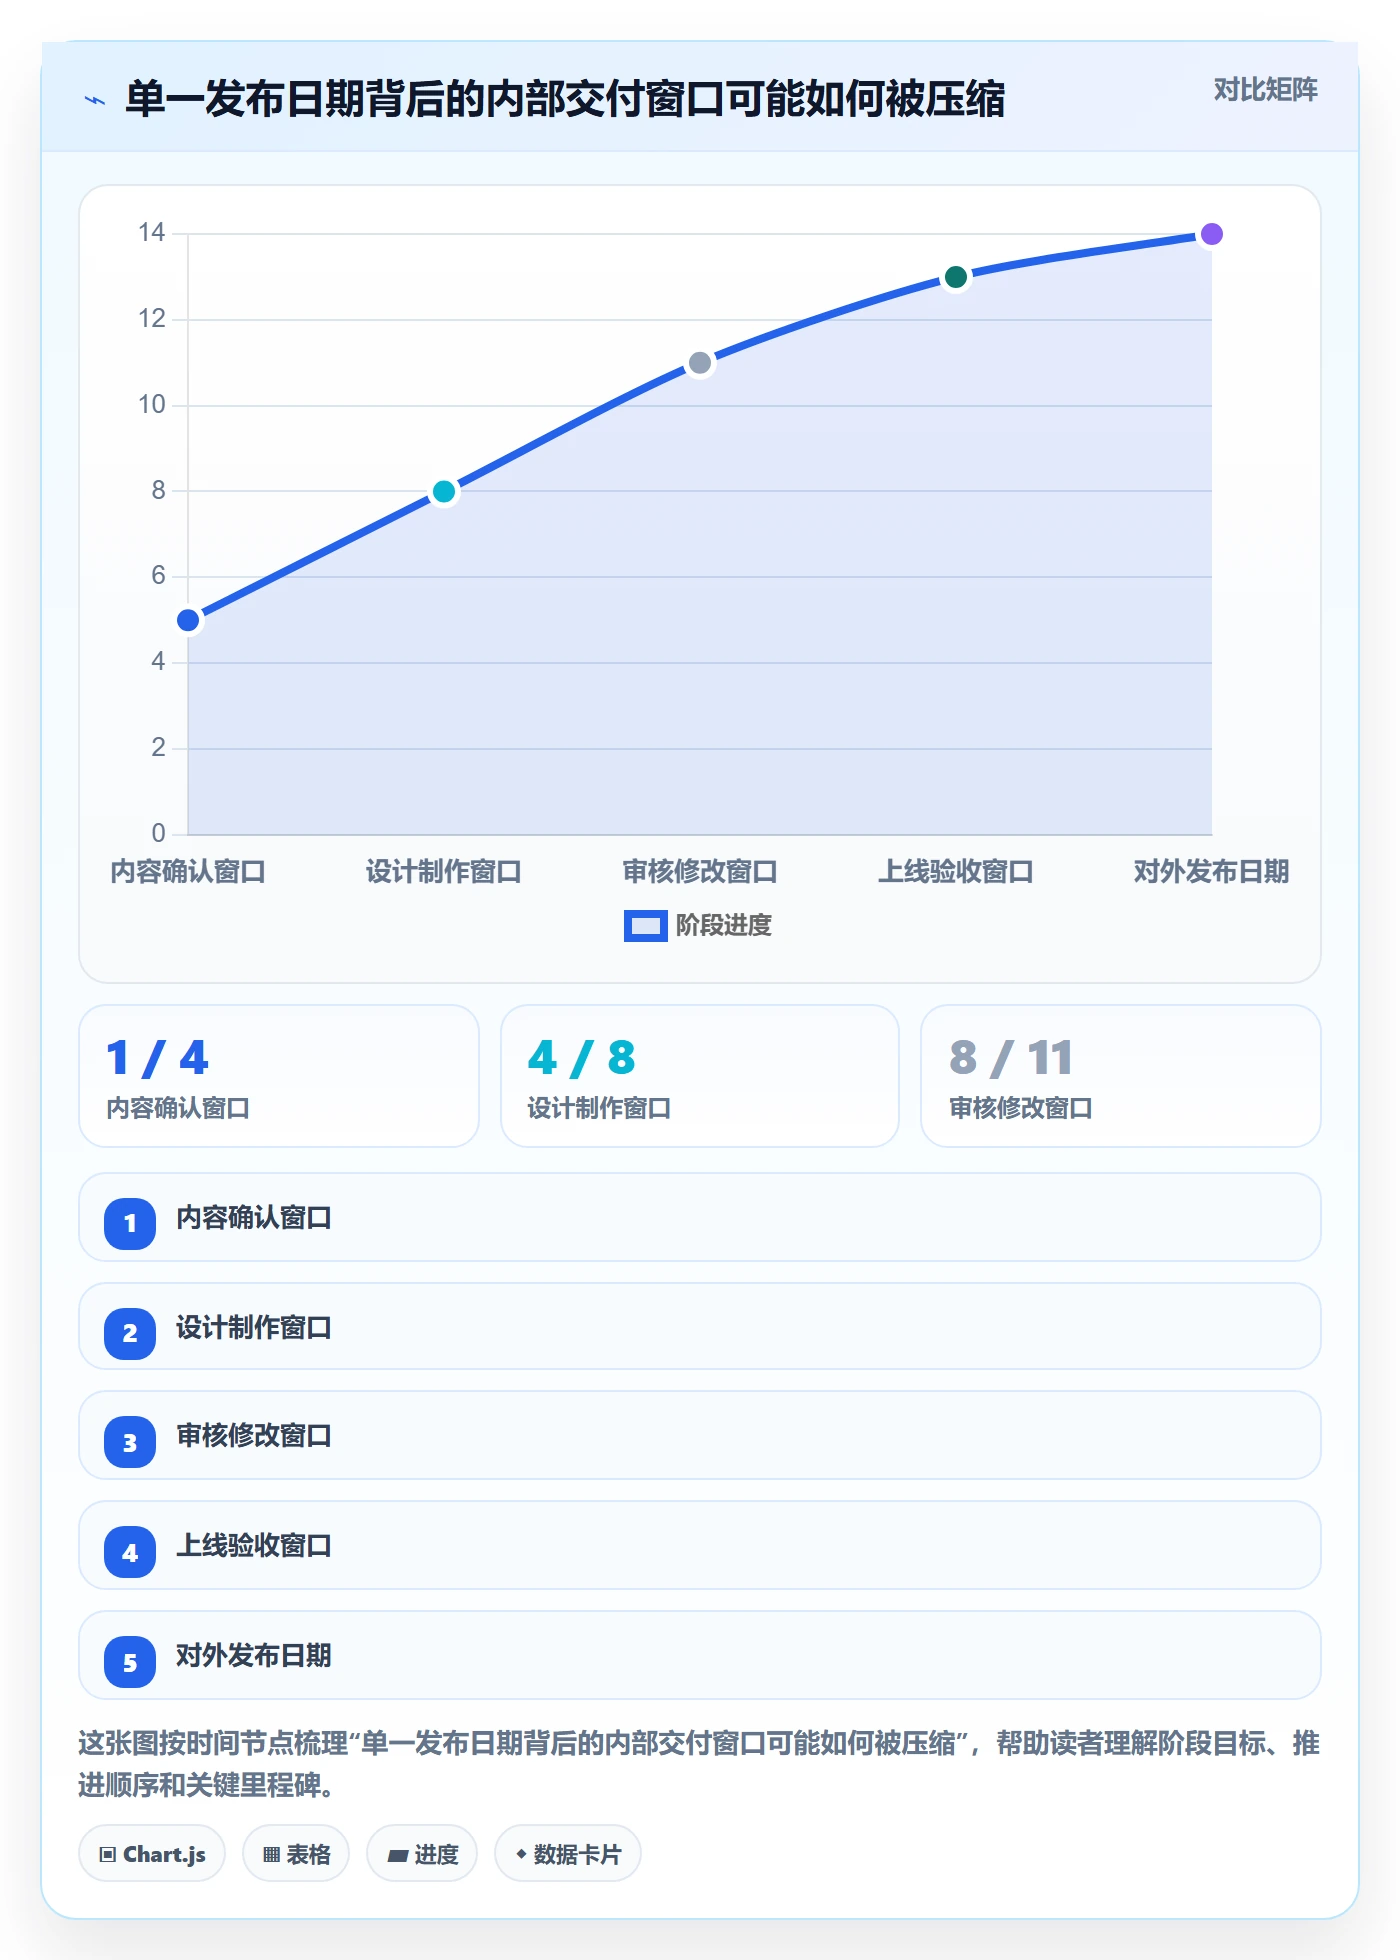Screen dimensions: 1400x1960
Task: Click the 内容确认窗口 x-axis label
Action: pyautogui.click(x=188, y=871)
